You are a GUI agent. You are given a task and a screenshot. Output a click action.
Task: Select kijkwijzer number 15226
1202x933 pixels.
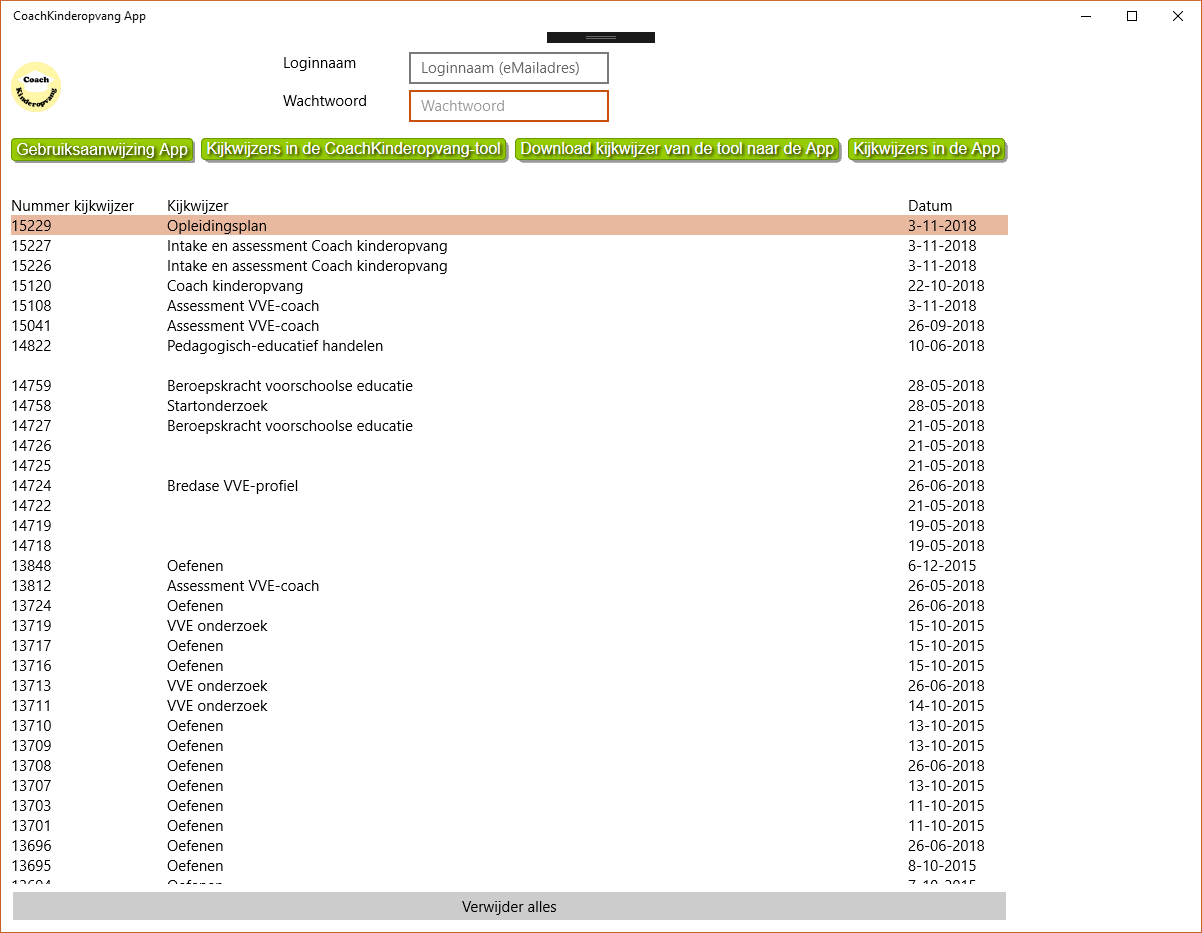coord(509,266)
